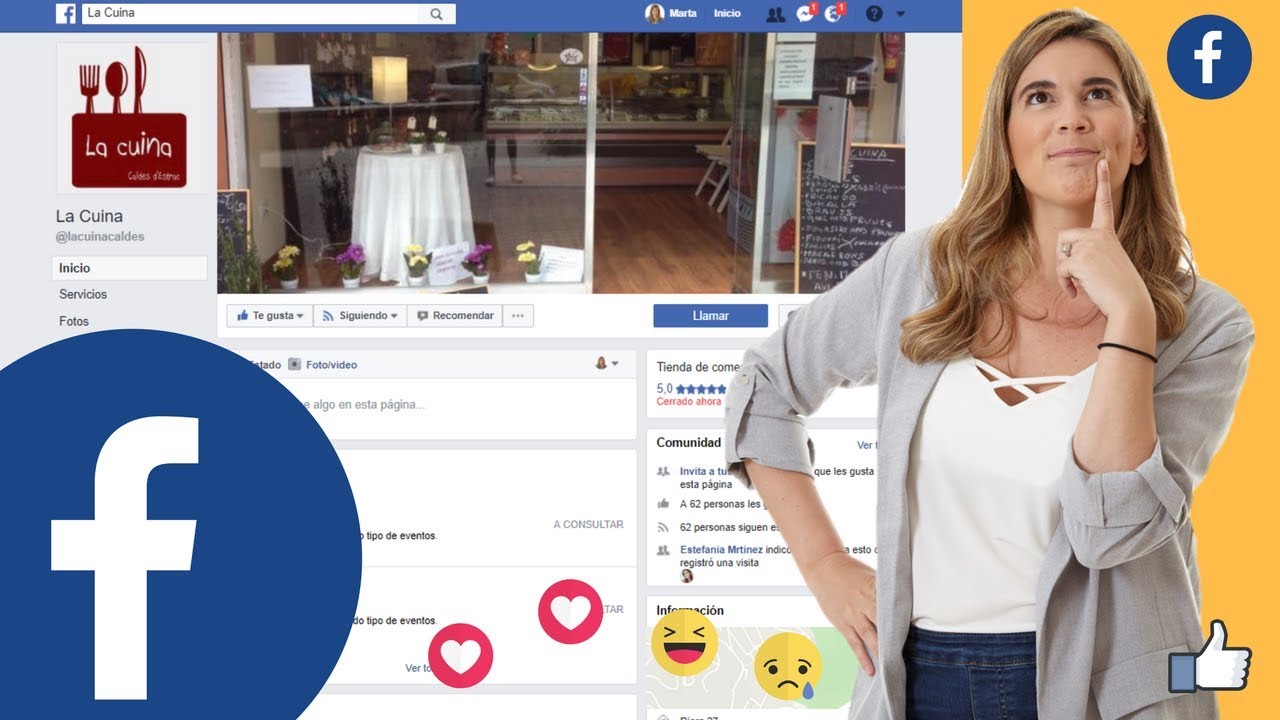The width and height of the screenshot is (1280, 720).
Task: Click the first A CONSULTAR service price
Action: (x=588, y=524)
